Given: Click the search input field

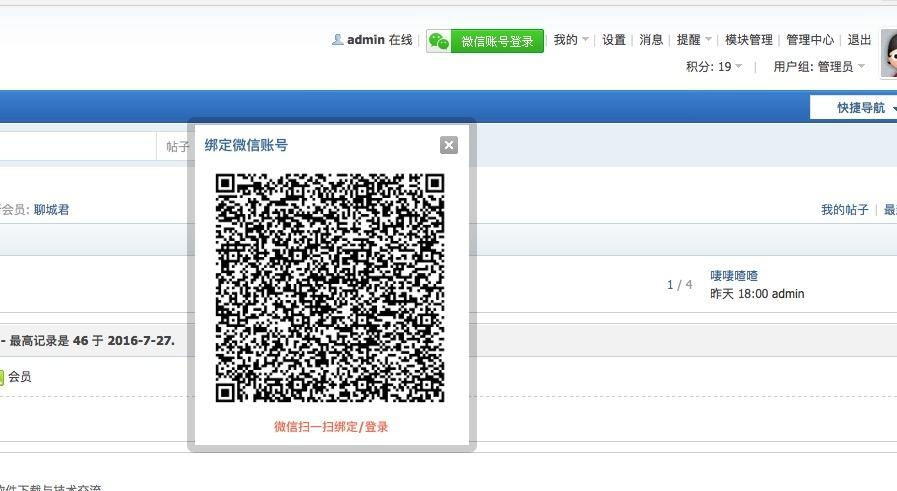Looking at the screenshot, I should (77, 146).
